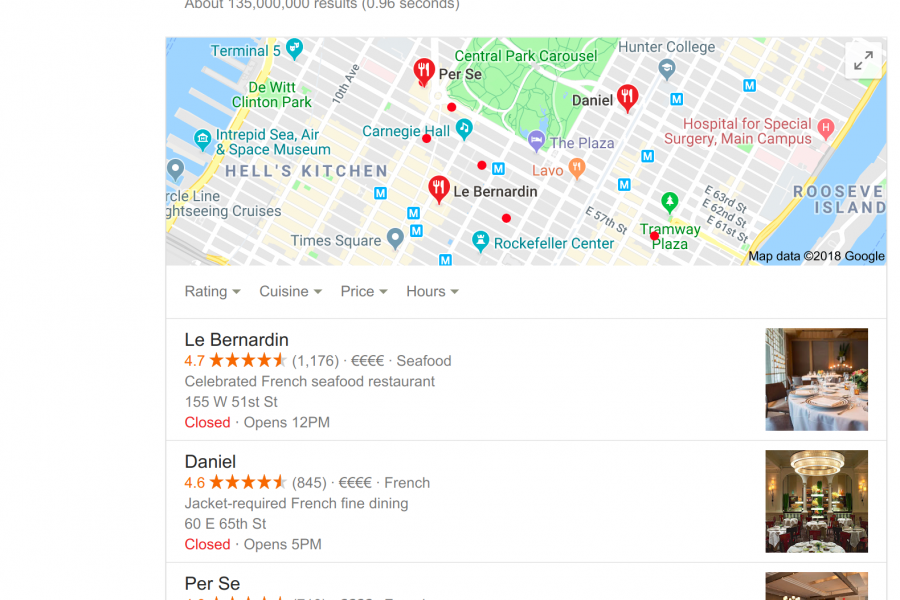Screen dimensions: 900x600
Task: Open the Per Se listing title
Action: click(x=212, y=583)
